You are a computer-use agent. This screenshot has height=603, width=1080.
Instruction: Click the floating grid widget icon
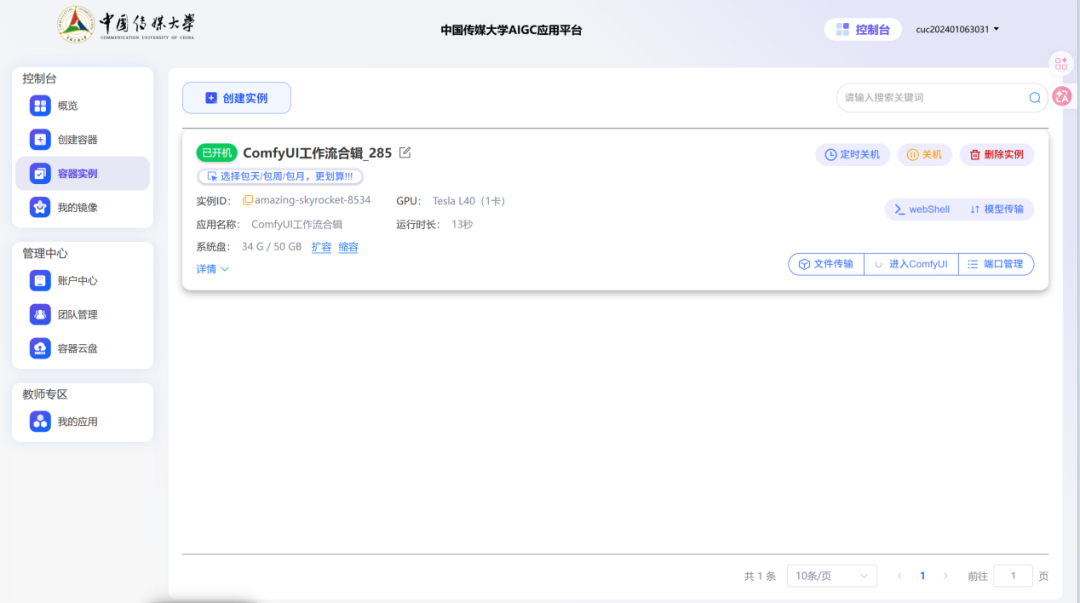tap(1061, 63)
